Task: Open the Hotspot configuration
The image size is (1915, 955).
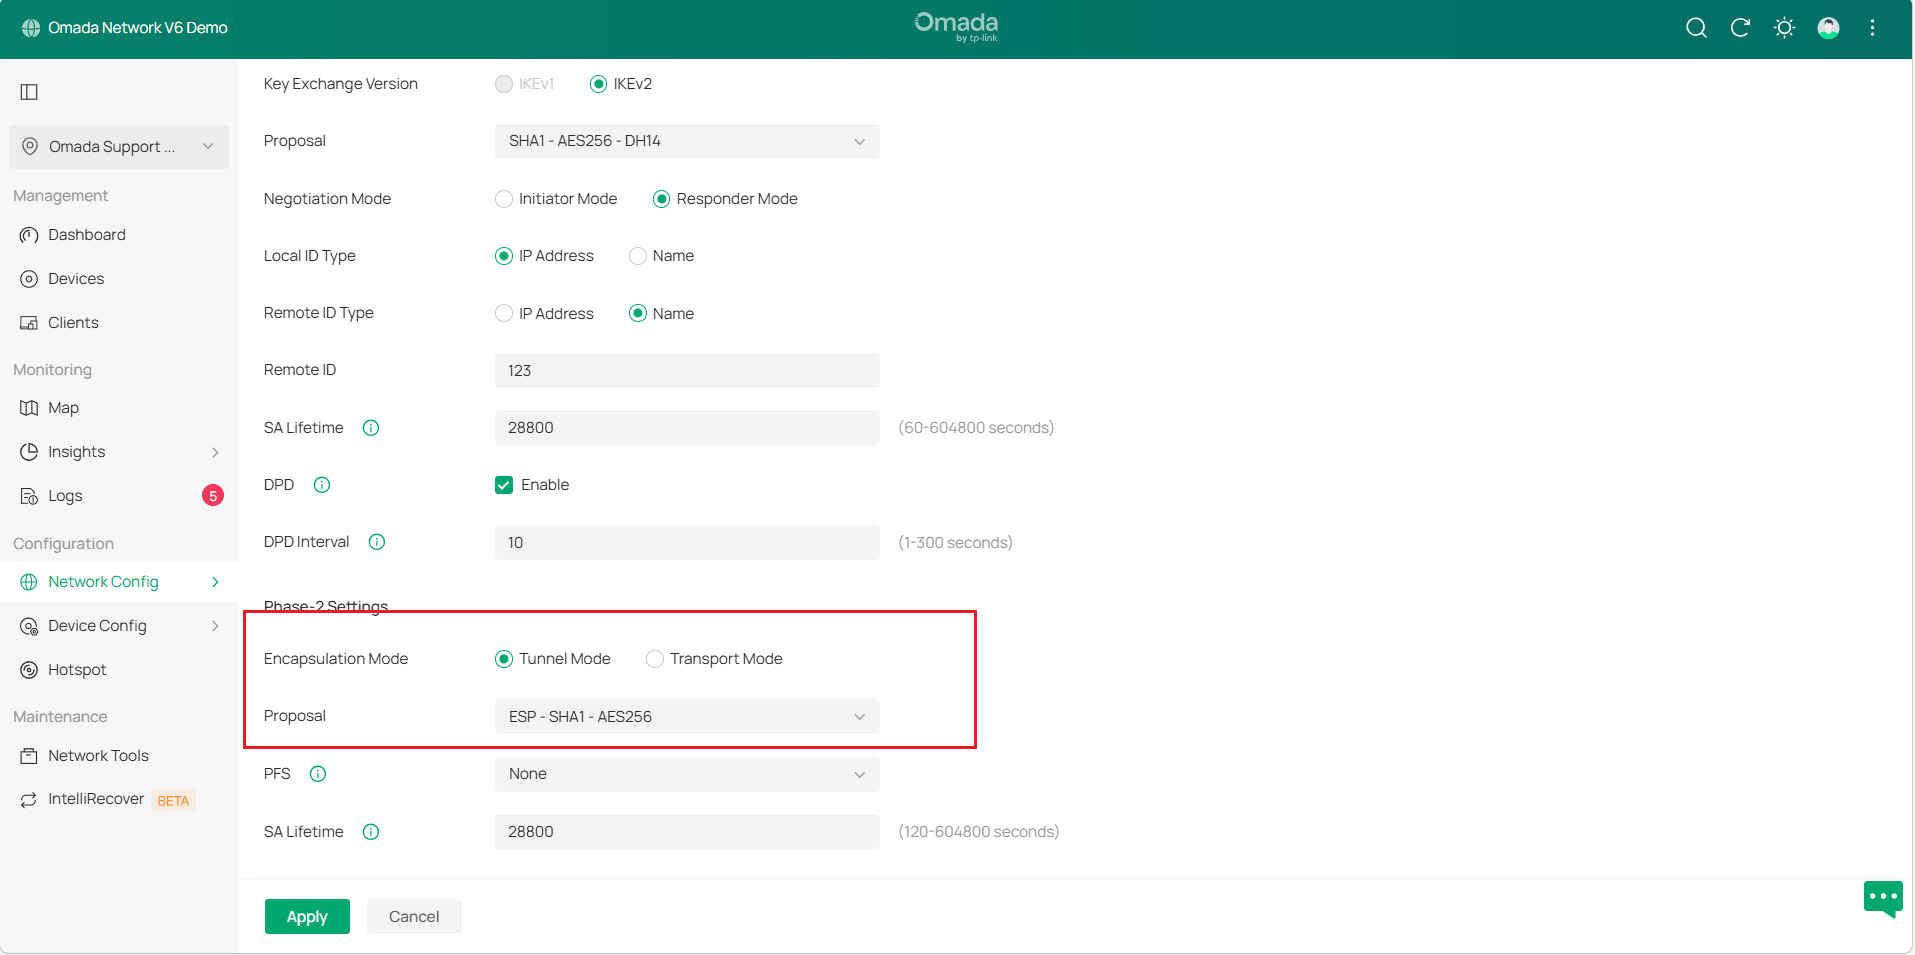Action: [x=79, y=669]
